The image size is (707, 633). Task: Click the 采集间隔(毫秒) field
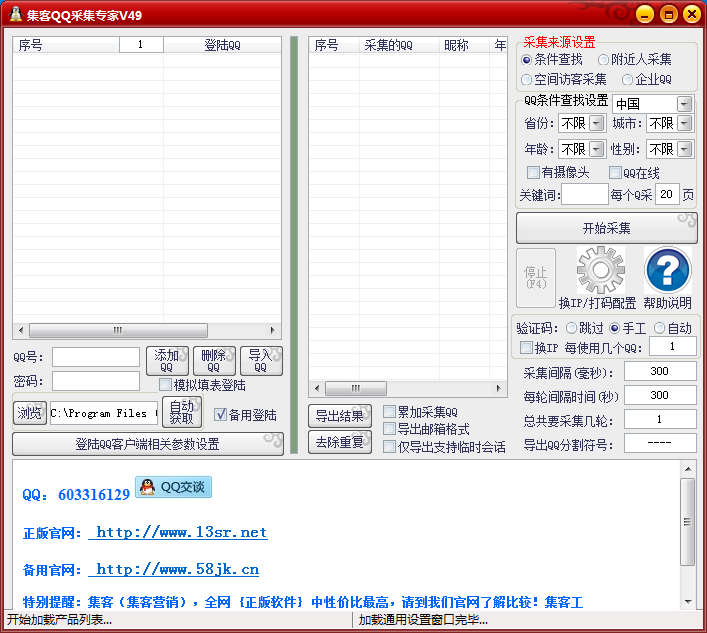tap(660, 371)
